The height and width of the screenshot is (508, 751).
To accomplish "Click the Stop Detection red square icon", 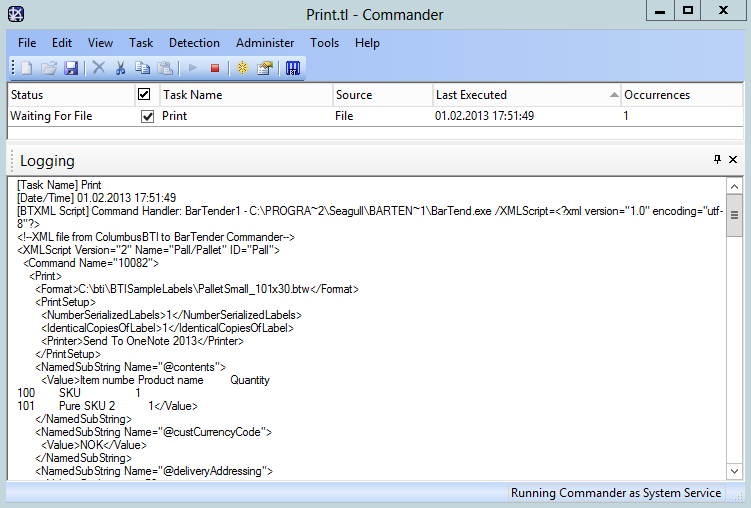I will [x=214, y=68].
